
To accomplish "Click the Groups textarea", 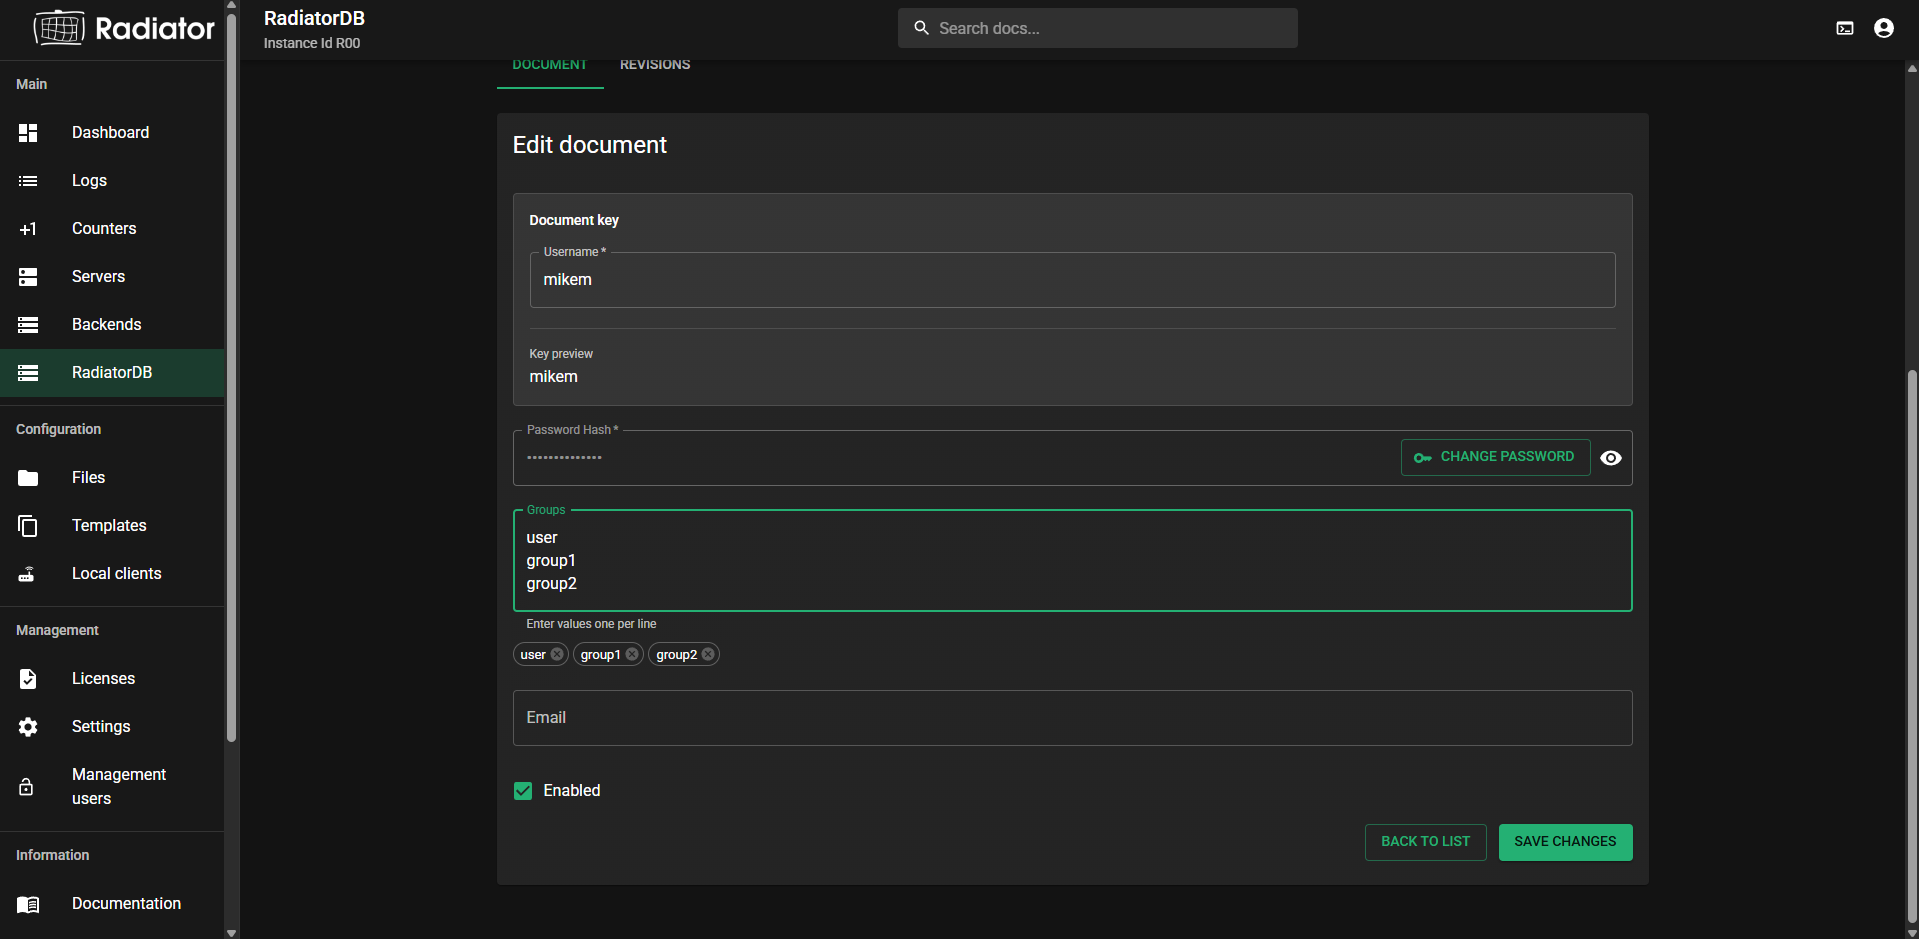I will click(x=1072, y=560).
